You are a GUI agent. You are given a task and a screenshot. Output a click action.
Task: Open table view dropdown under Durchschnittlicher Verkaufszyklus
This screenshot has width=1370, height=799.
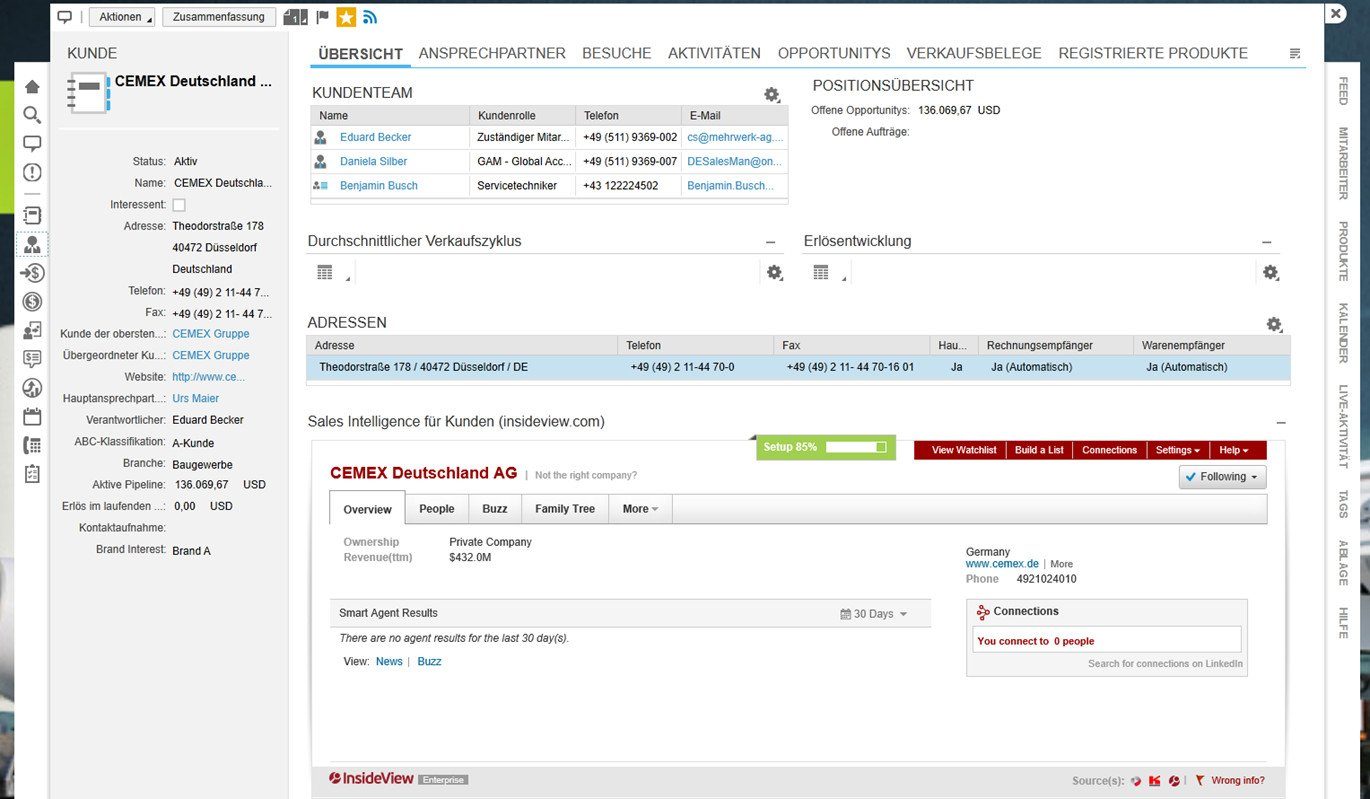pos(333,273)
